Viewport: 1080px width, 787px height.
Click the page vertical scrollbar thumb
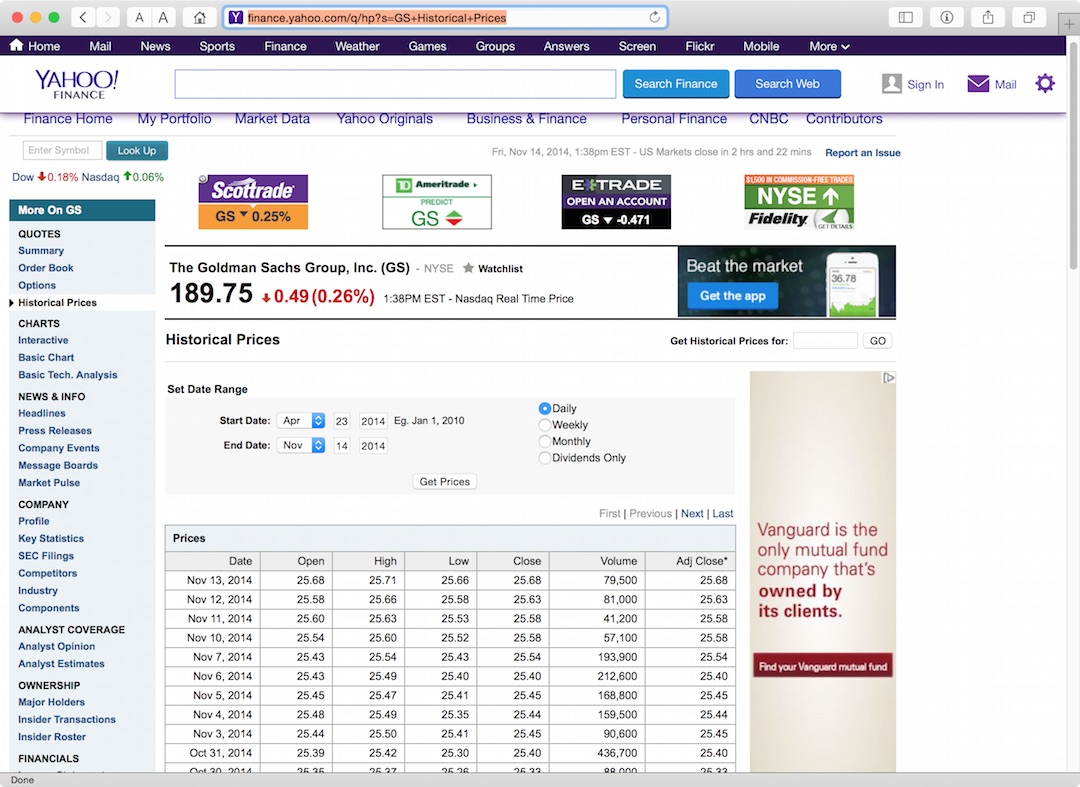coord(1074,155)
